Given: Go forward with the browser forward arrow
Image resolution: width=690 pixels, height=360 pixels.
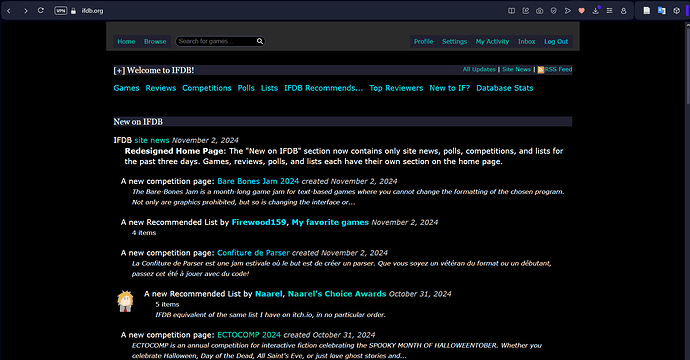Looking at the screenshot, I should (x=26, y=11).
